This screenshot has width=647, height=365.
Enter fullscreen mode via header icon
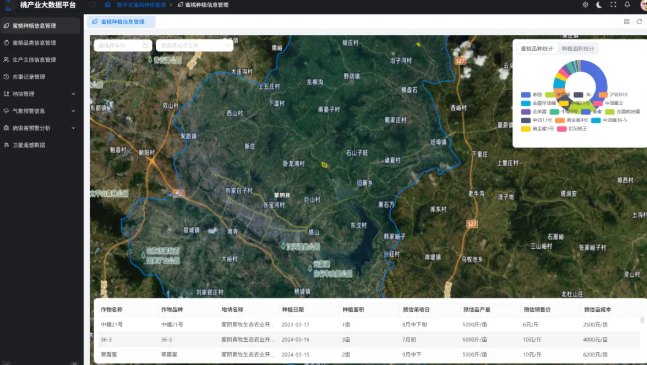pyautogui.click(x=613, y=5)
